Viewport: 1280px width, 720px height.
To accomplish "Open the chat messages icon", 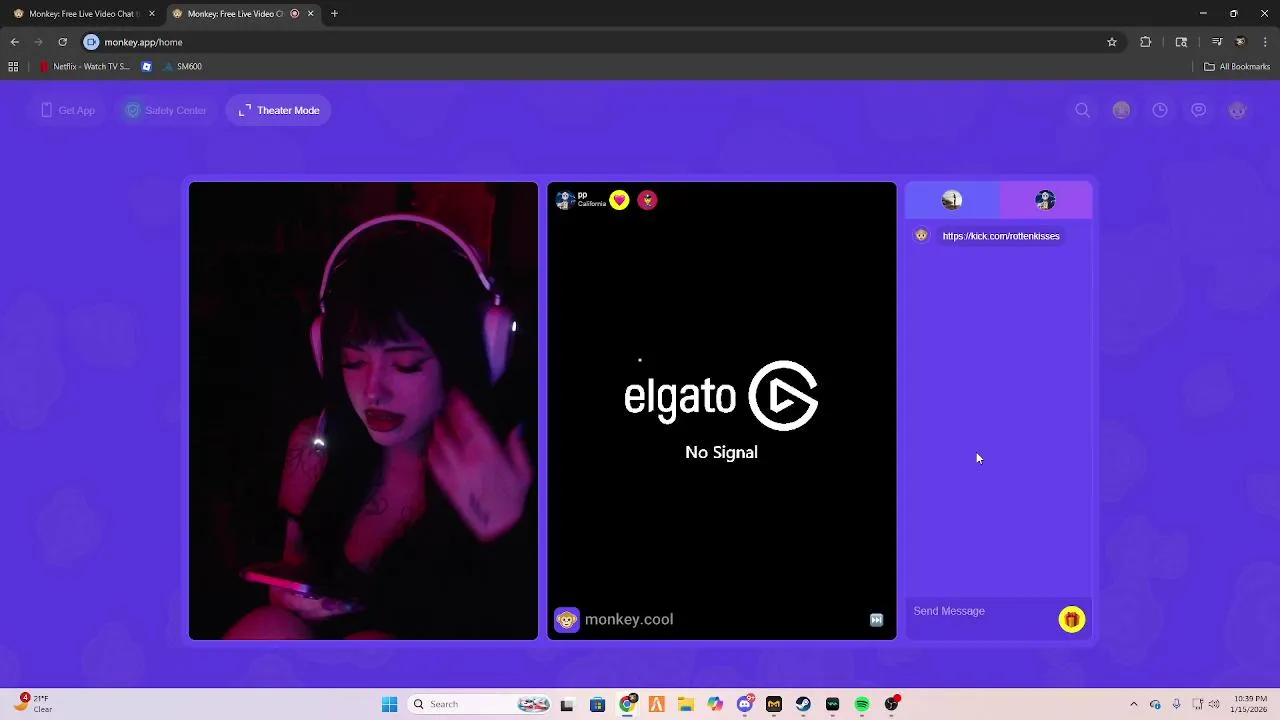I will coord(1199,110).
